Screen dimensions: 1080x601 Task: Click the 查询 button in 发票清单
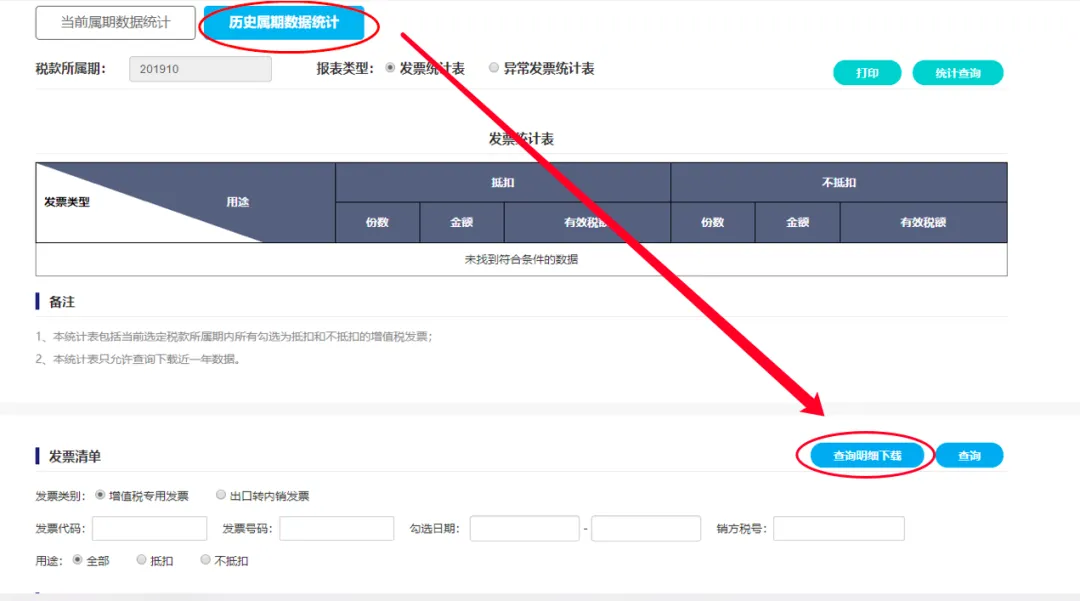coord(969,456)
